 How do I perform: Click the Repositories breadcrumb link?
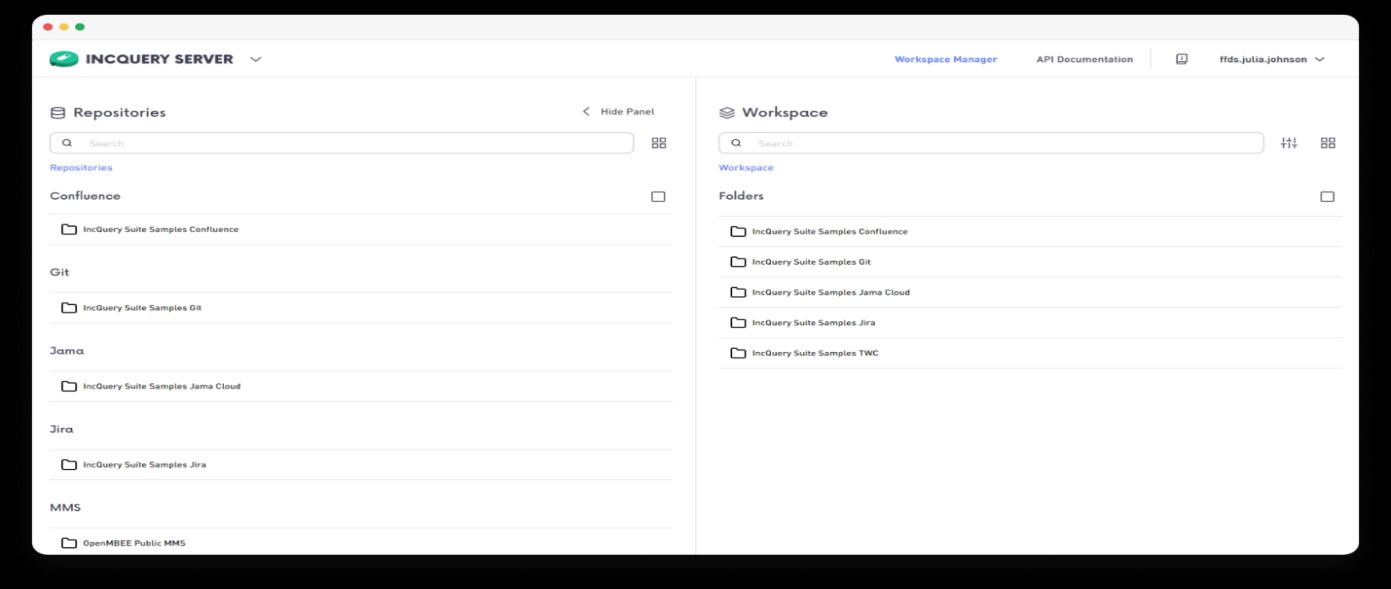(81, 168)
